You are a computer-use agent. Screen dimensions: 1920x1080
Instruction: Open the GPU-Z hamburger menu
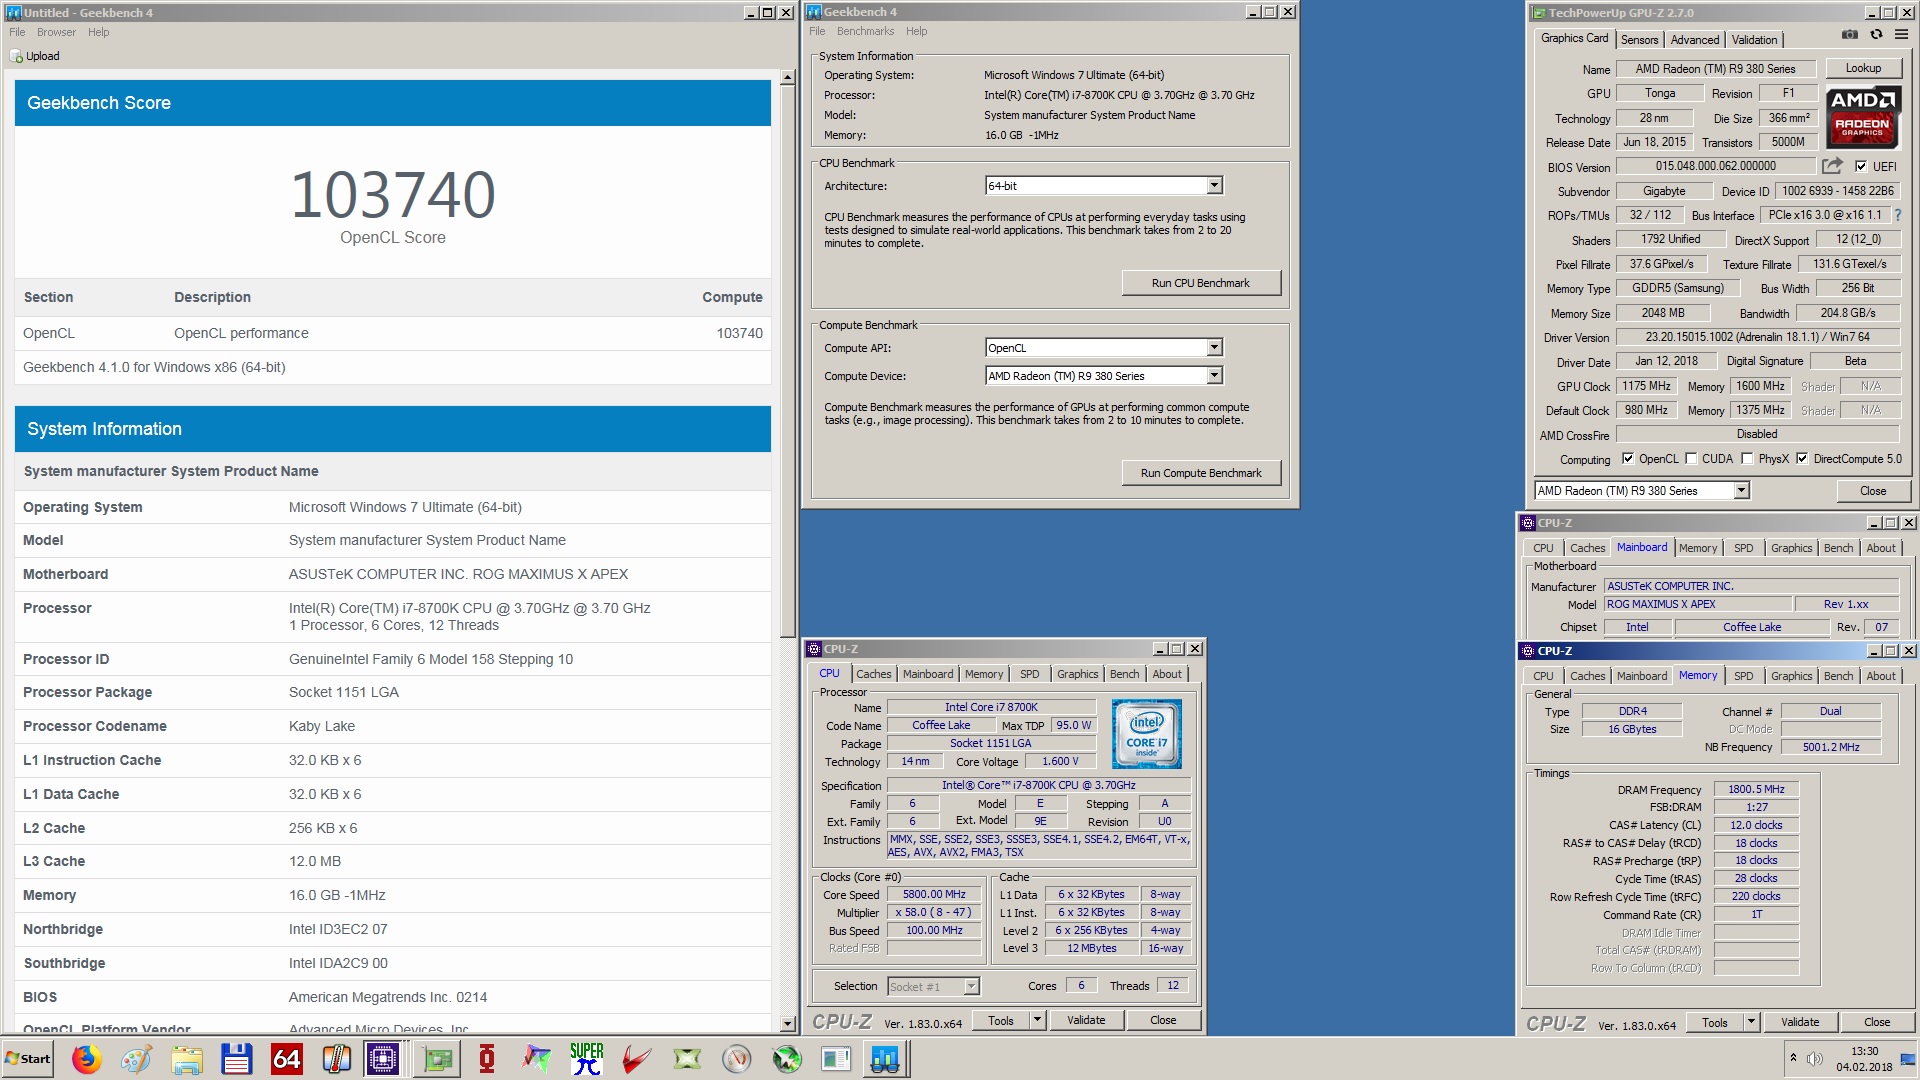click(x=1901, y=34)
